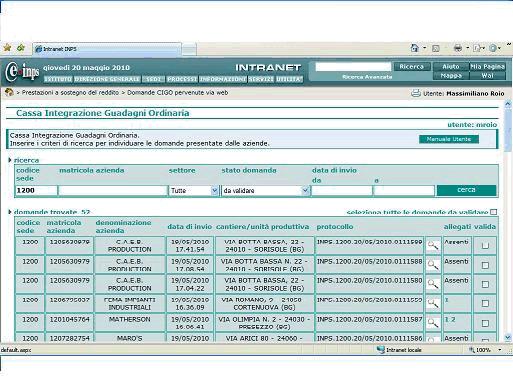This screenshot has height=384, width=513.
Task: Tick valida checkbox for protocol ending 0111580
Action: pyautogui.click(x=485, y=284)
